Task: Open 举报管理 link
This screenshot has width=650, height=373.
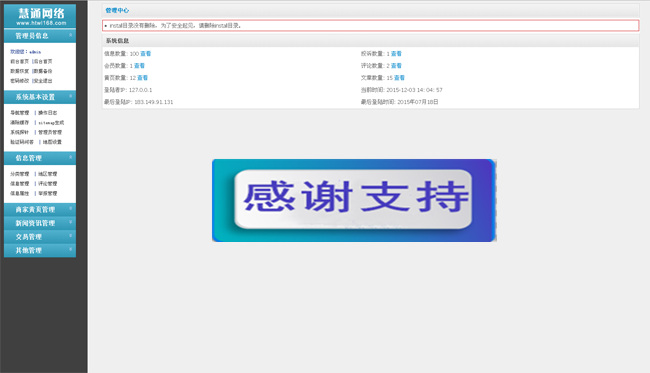Action: pos(48,194)
